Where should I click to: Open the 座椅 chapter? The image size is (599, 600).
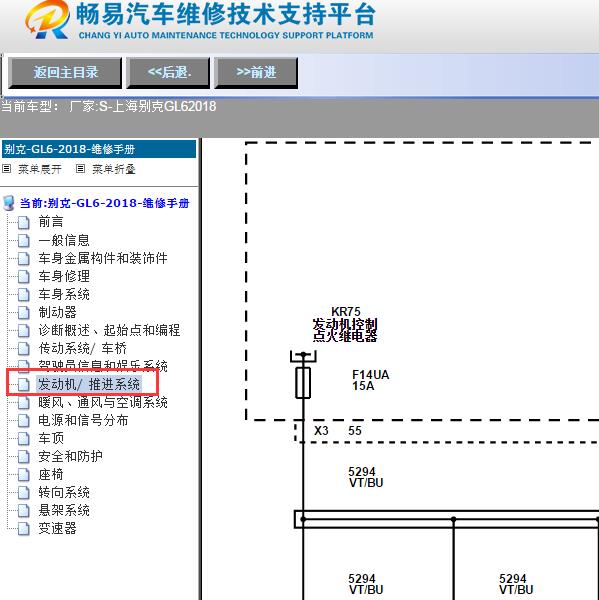point(51,474)
